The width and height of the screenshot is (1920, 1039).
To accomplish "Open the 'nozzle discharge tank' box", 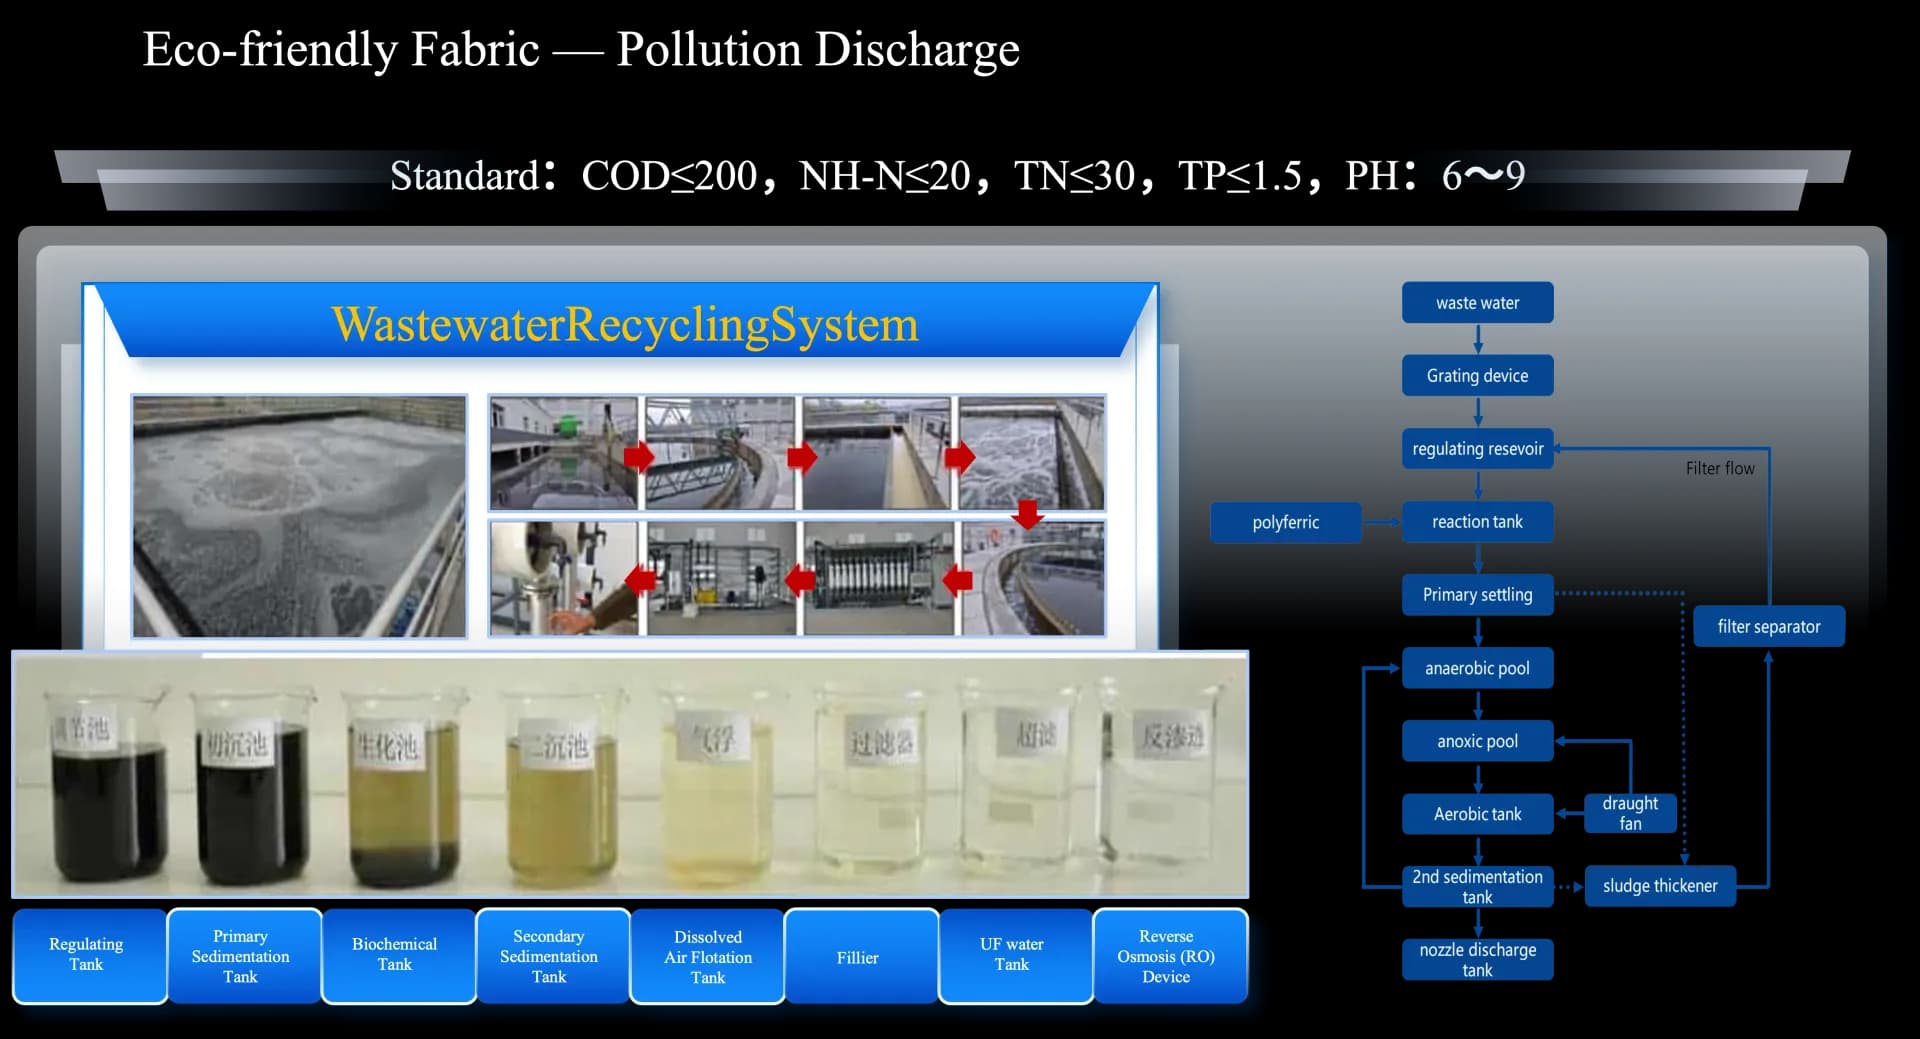I will click(x=1477, y=959).
